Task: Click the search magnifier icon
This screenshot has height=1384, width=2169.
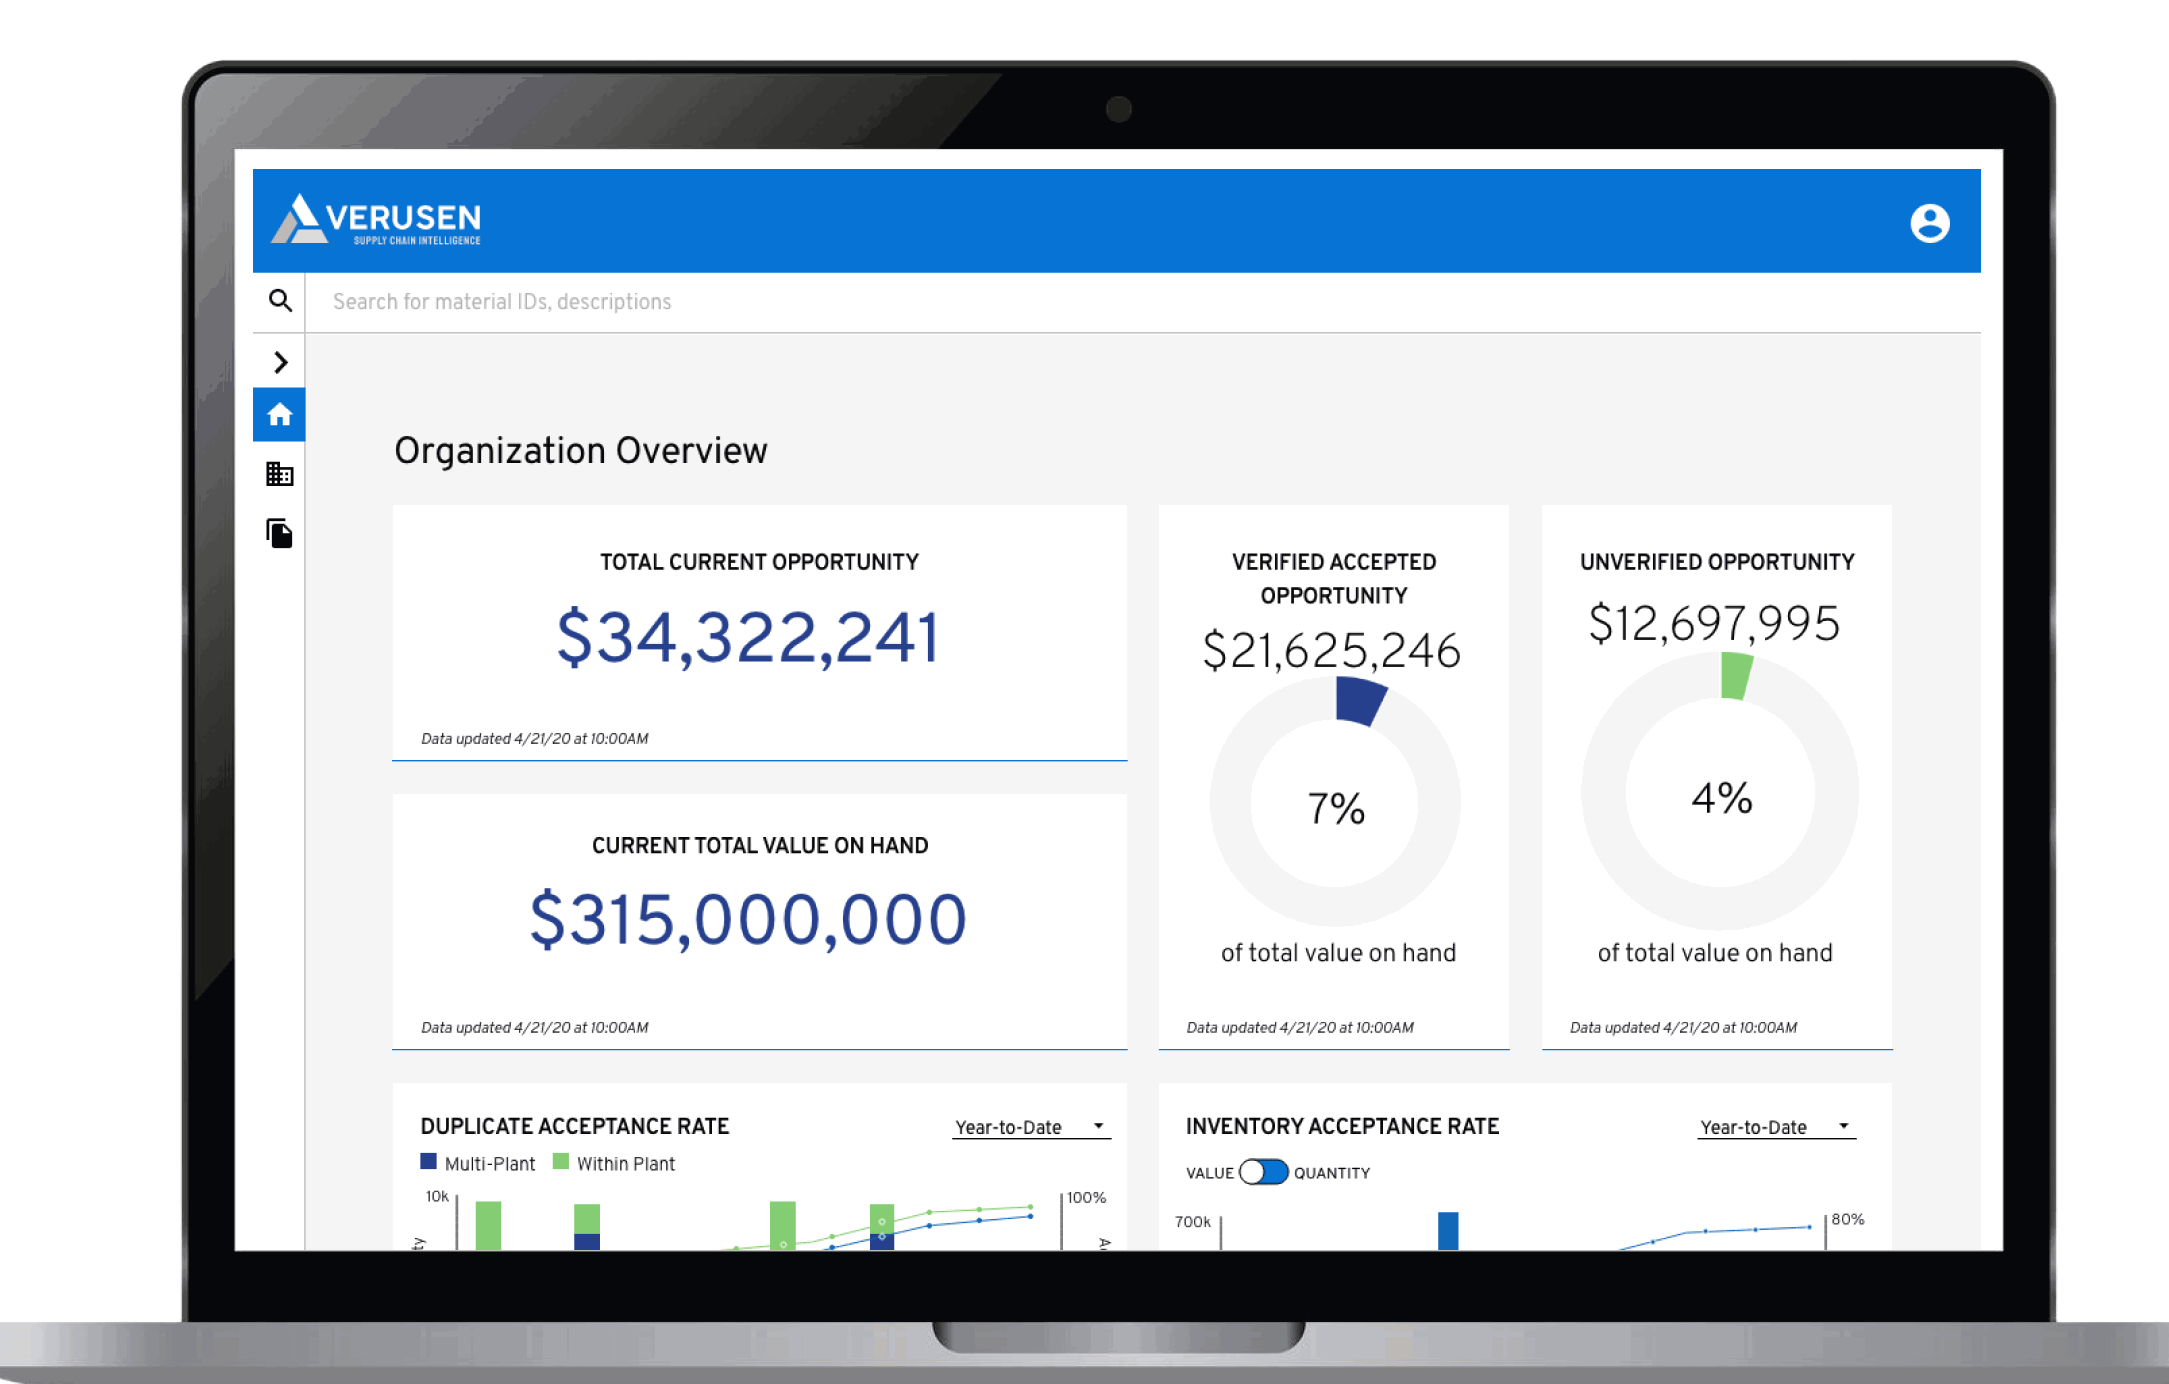Action: pyautogui.click(x=280, y=301)
